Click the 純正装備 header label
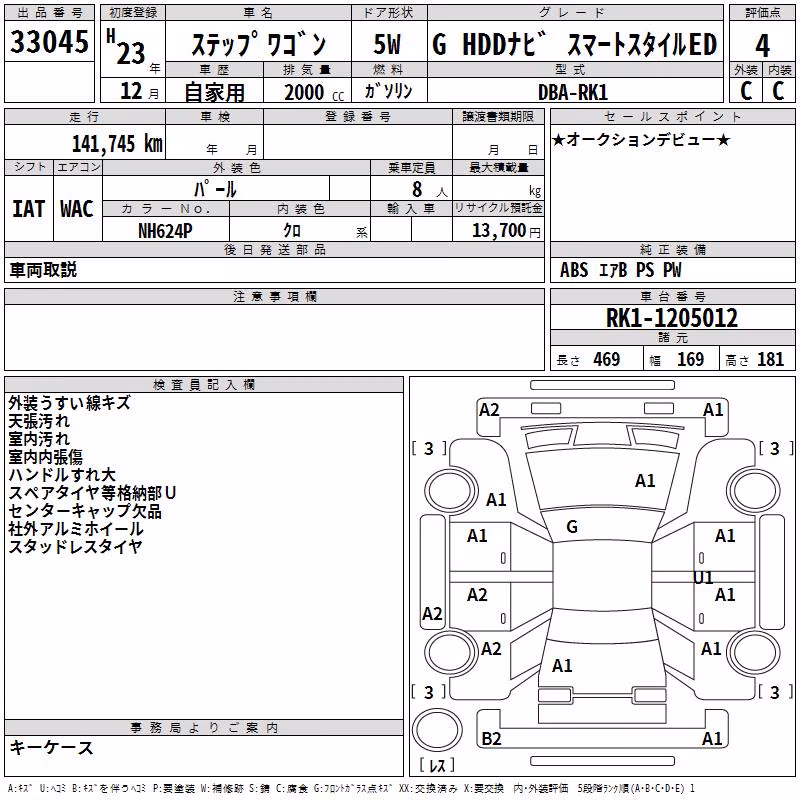This screenshot has width=800, height=800. click(x=672, y=249)
